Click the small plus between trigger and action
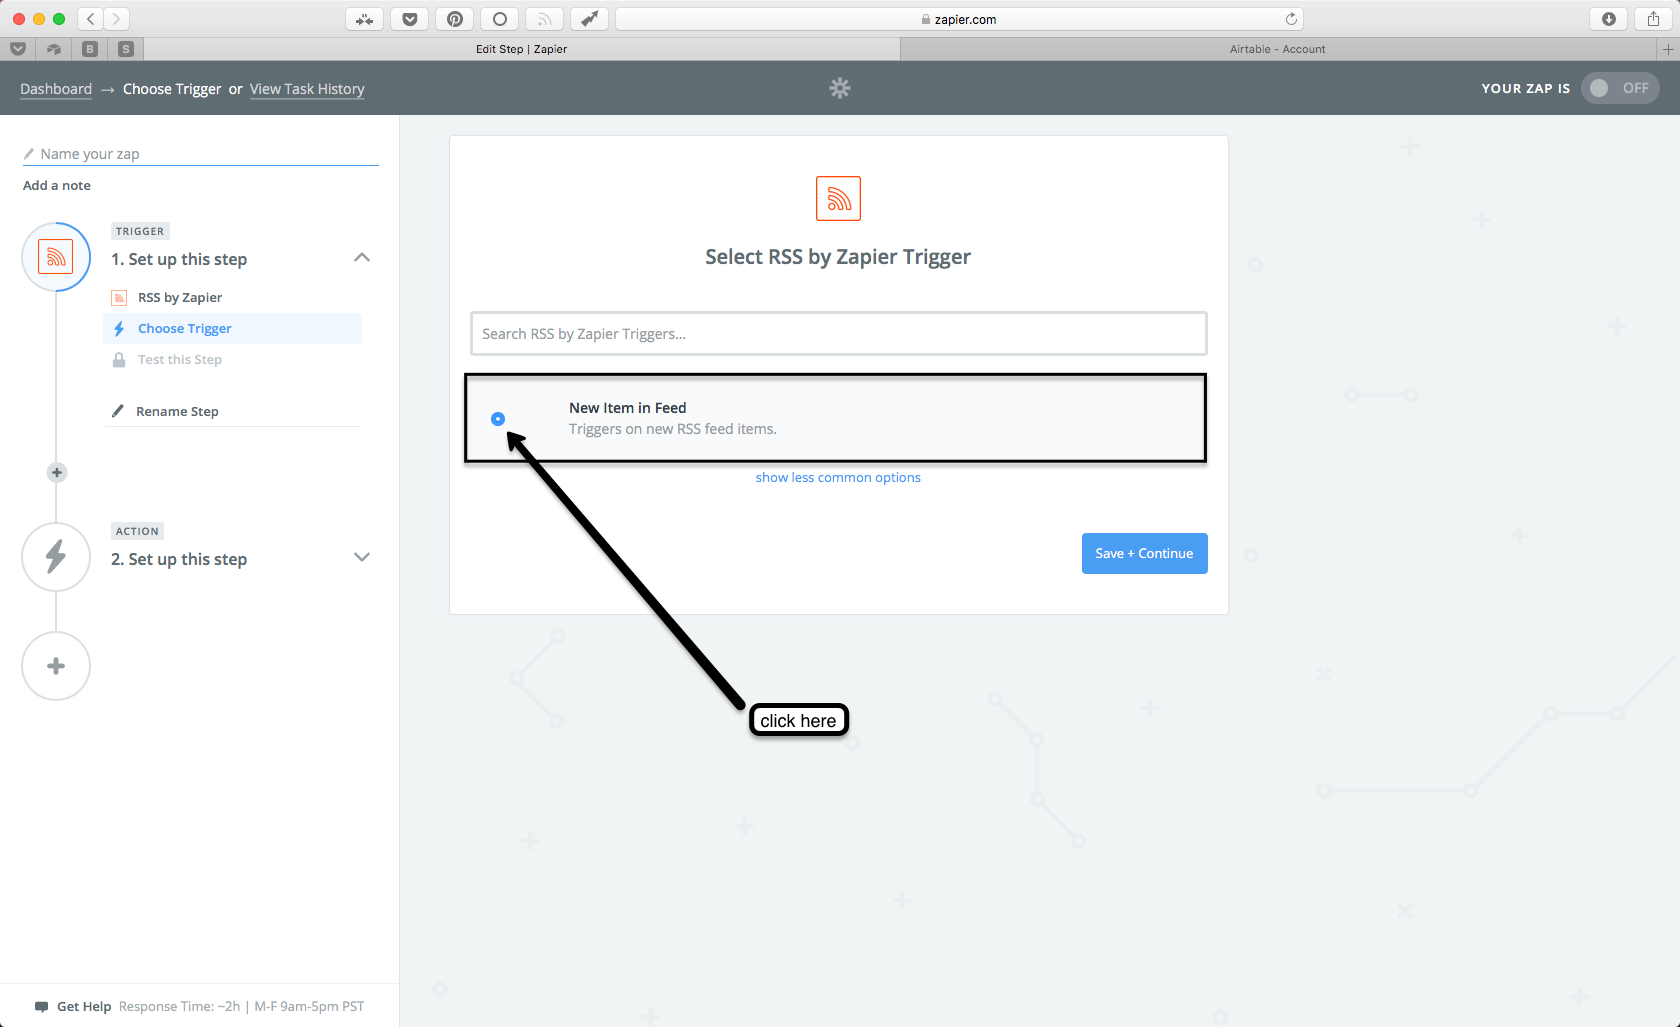This screenshot has width=1680, height=1027. pos(57,472)
